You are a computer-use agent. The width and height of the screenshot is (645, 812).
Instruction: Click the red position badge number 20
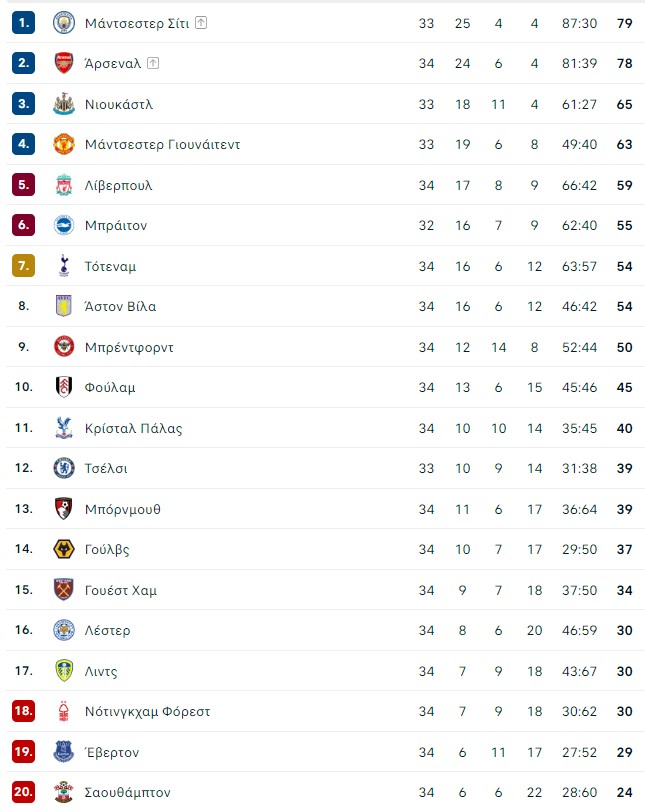24,792
